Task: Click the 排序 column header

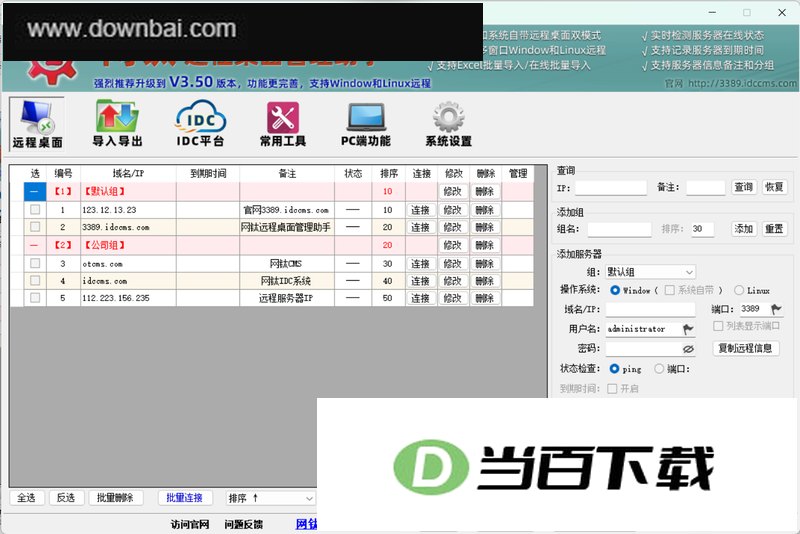Action: click(389, 173)
